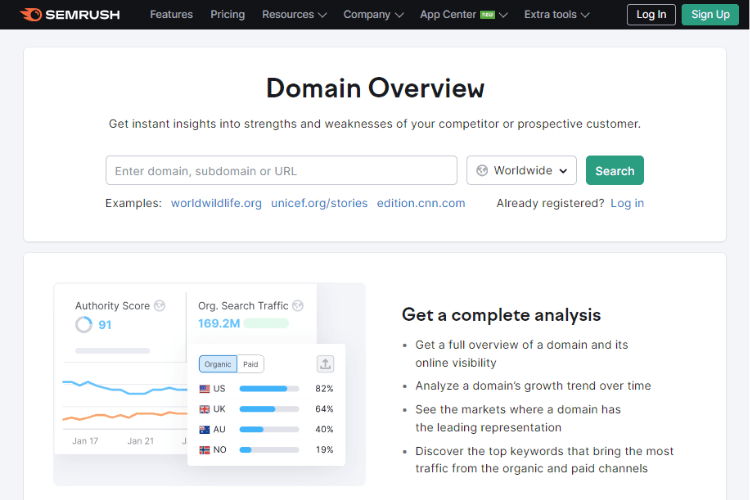
Task: Click the UK 64% traffic bar
Action: click(269, 409)
